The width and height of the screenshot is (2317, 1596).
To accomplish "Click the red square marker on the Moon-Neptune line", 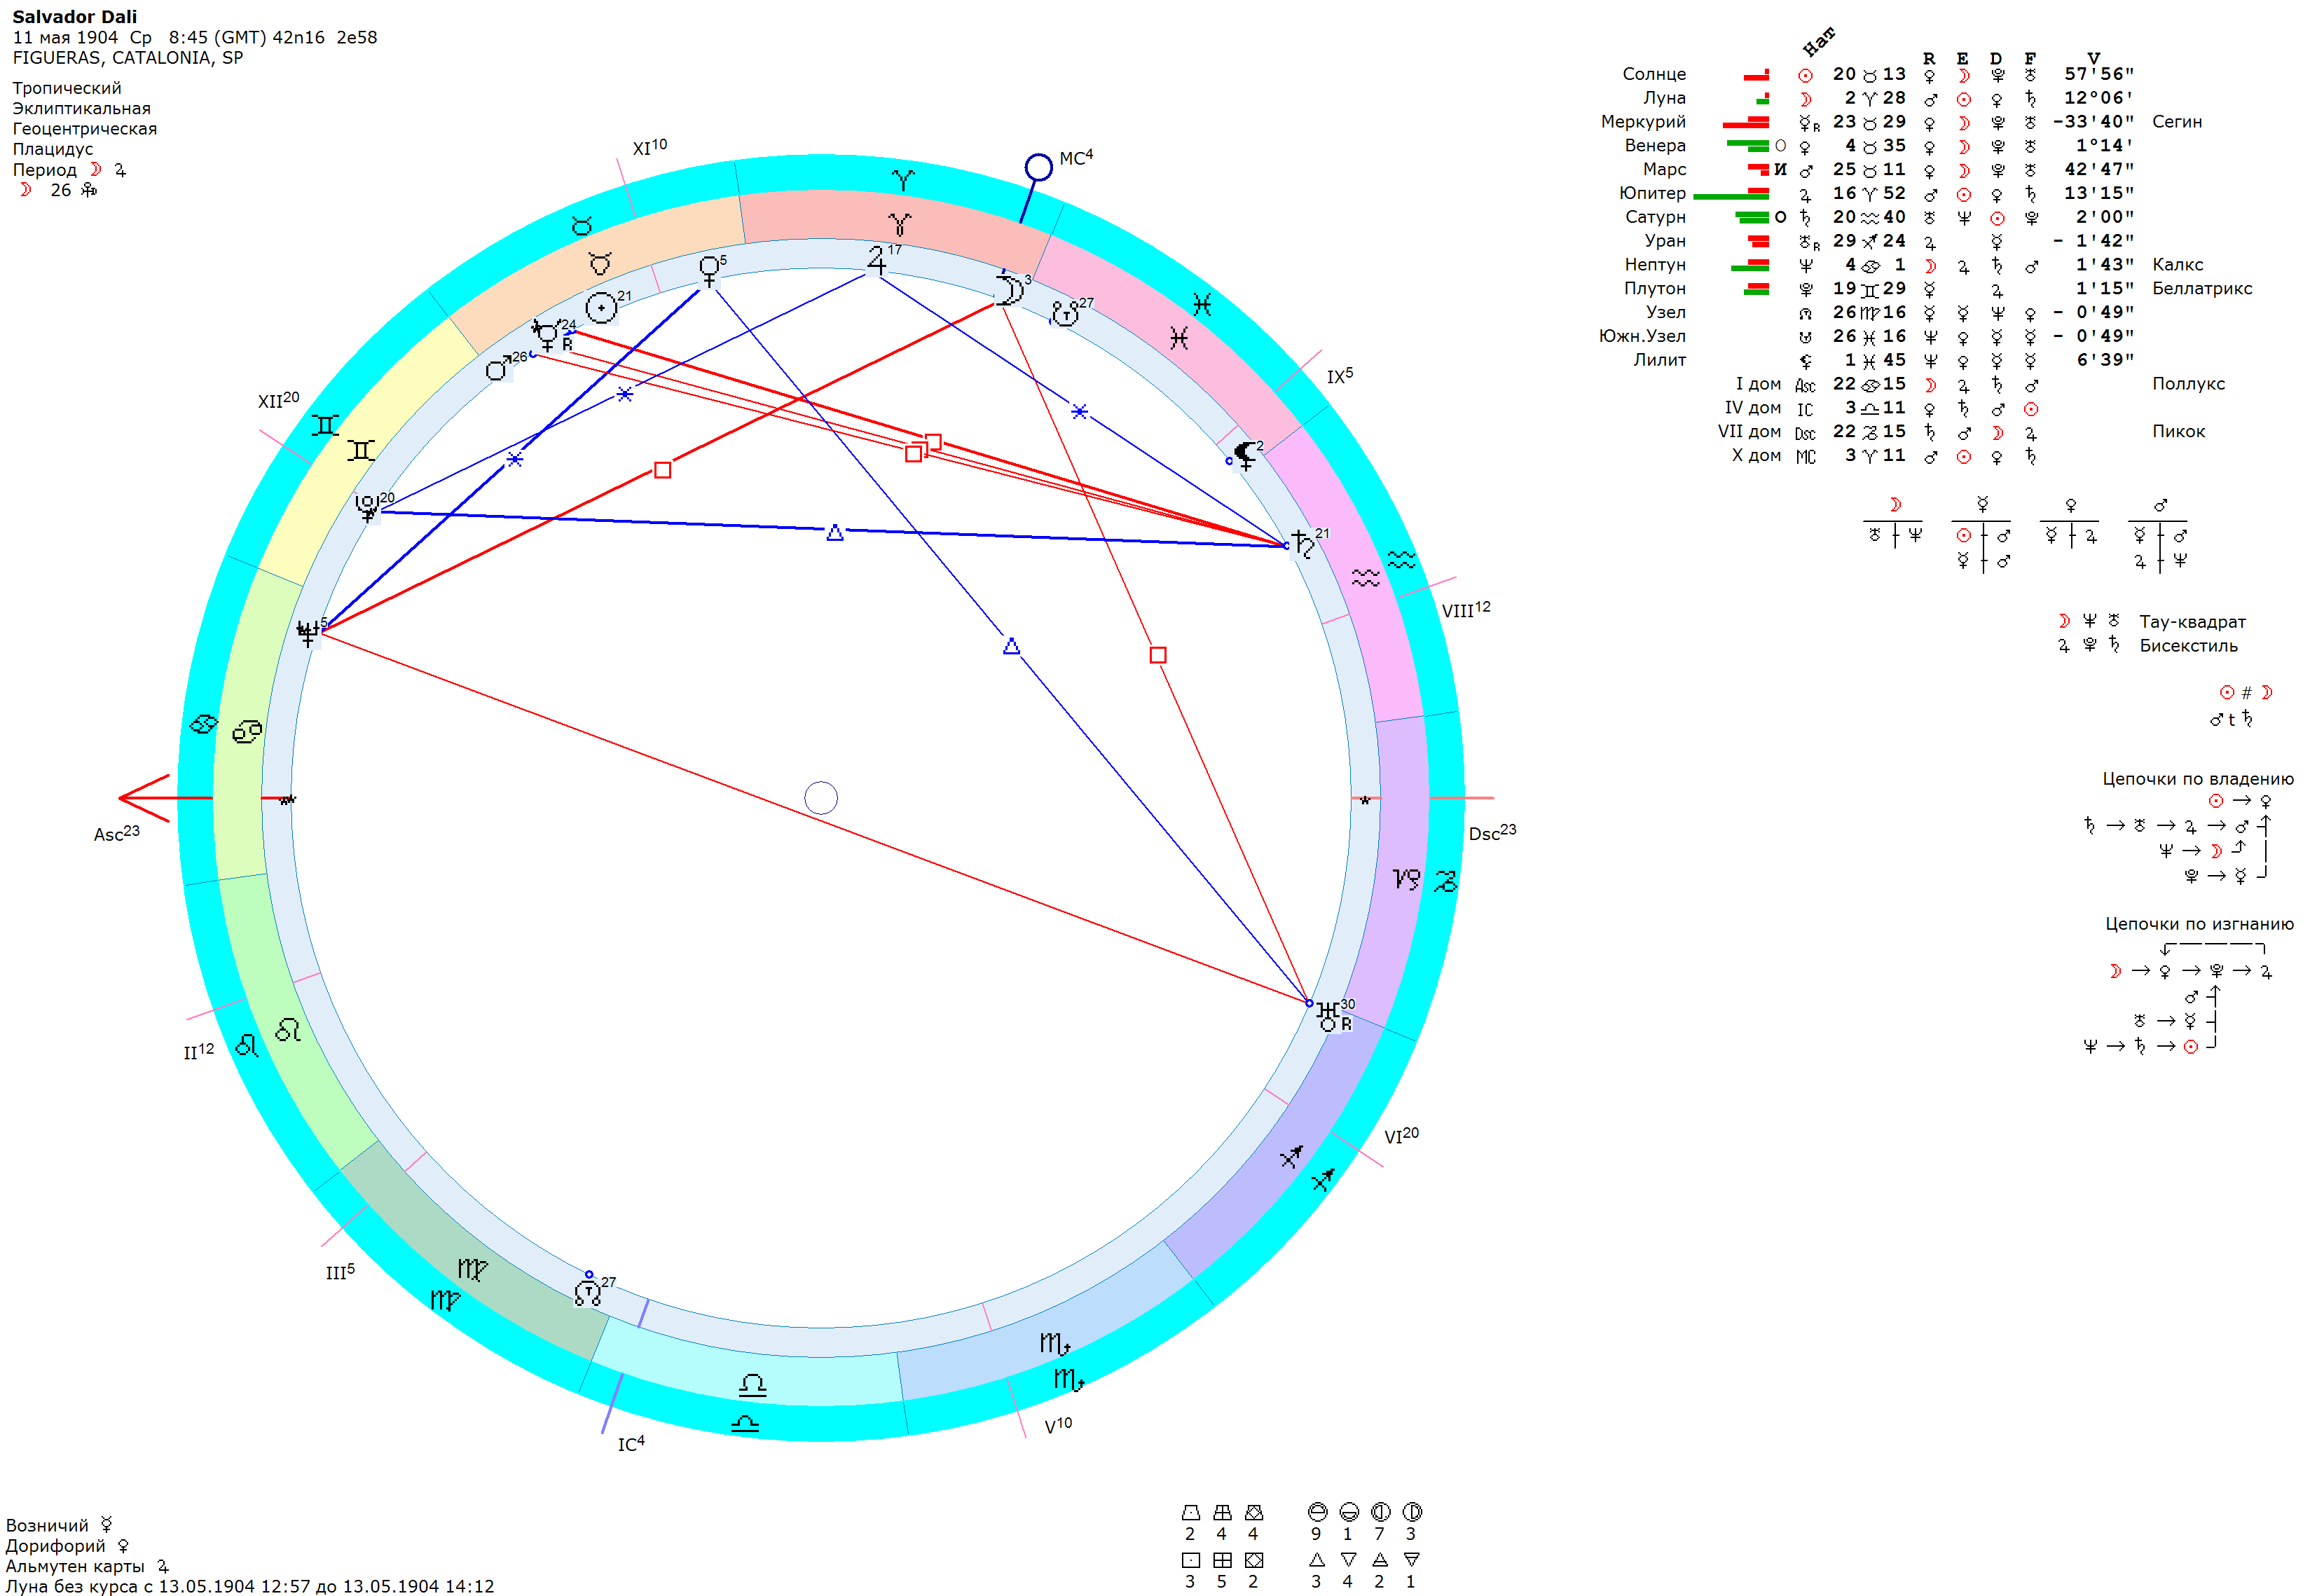I will [662, 470].
